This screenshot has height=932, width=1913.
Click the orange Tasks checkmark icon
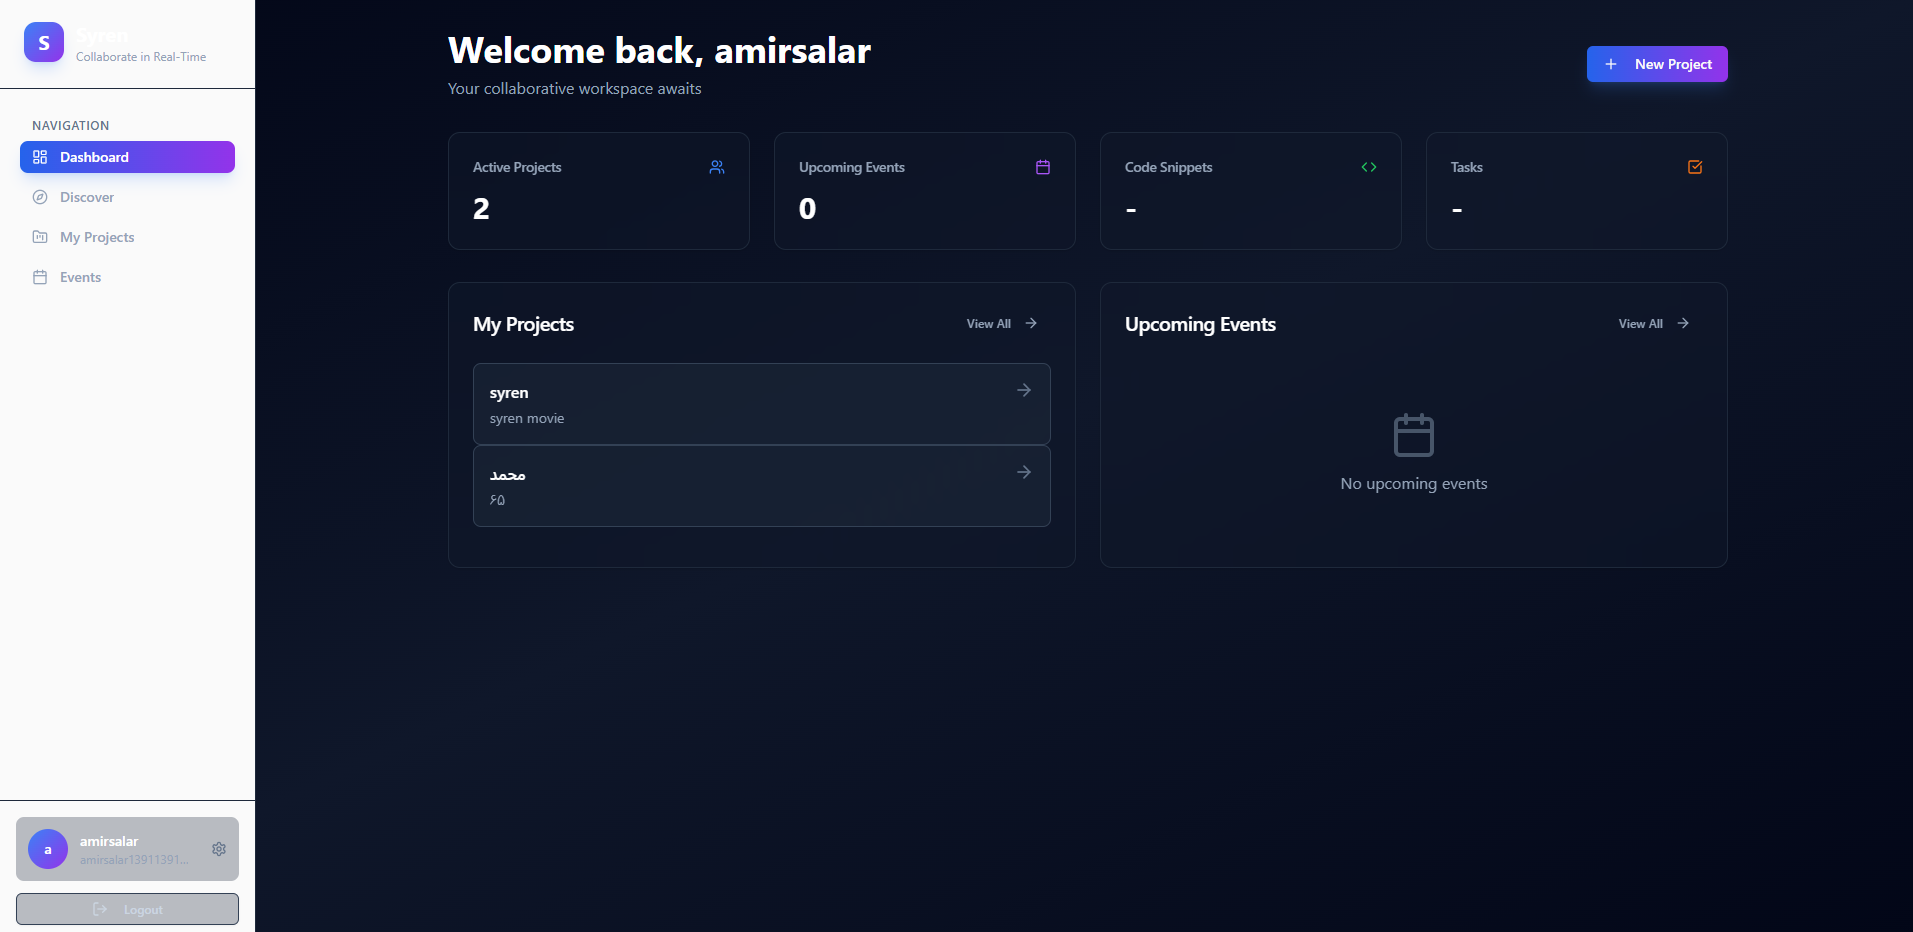(1694, 167)
